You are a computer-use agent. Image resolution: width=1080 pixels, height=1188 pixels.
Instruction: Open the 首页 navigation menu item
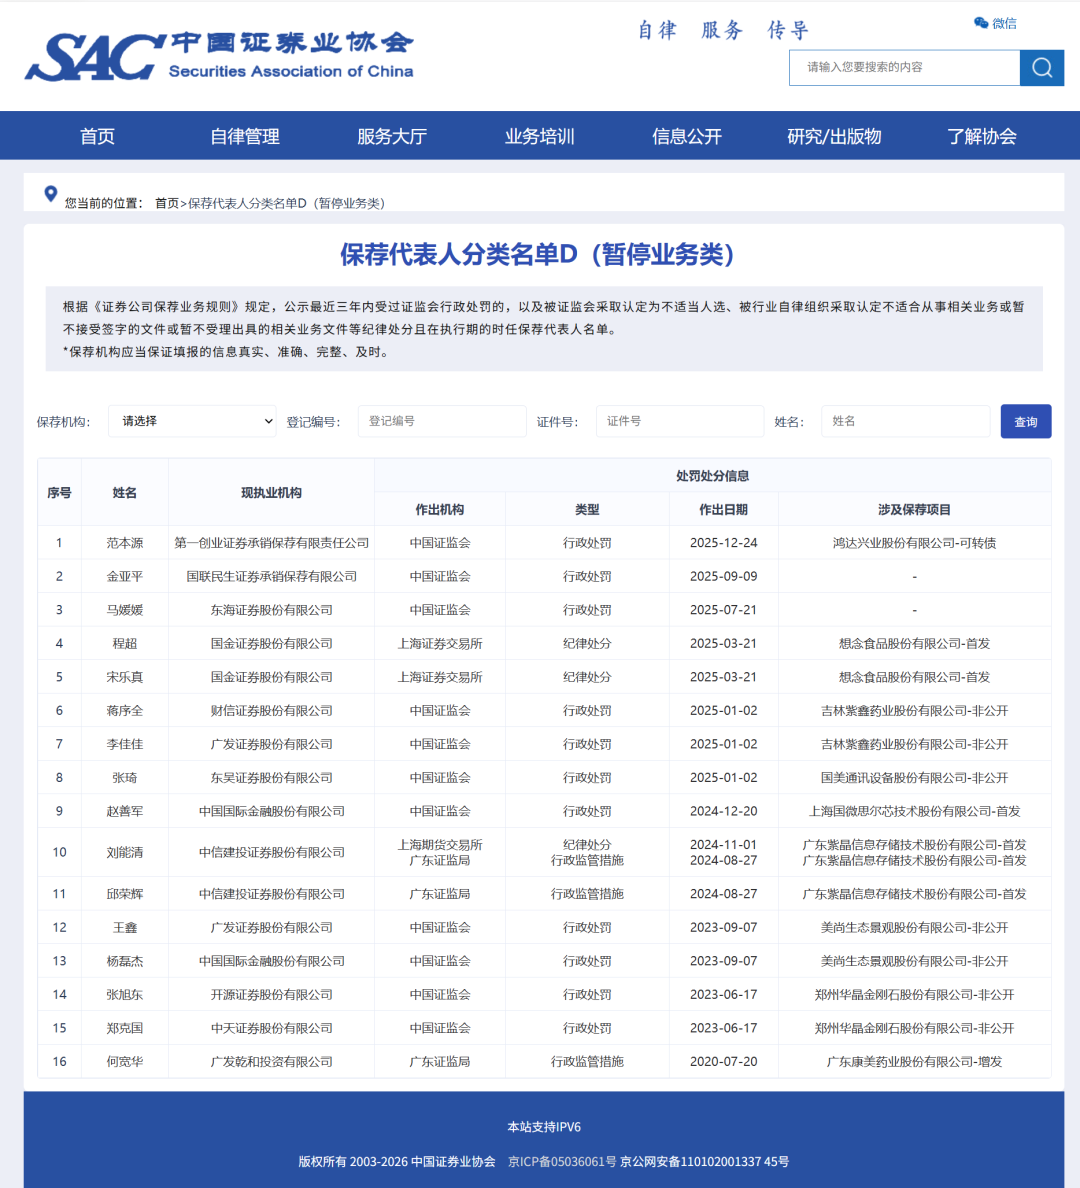pos(98,136)
